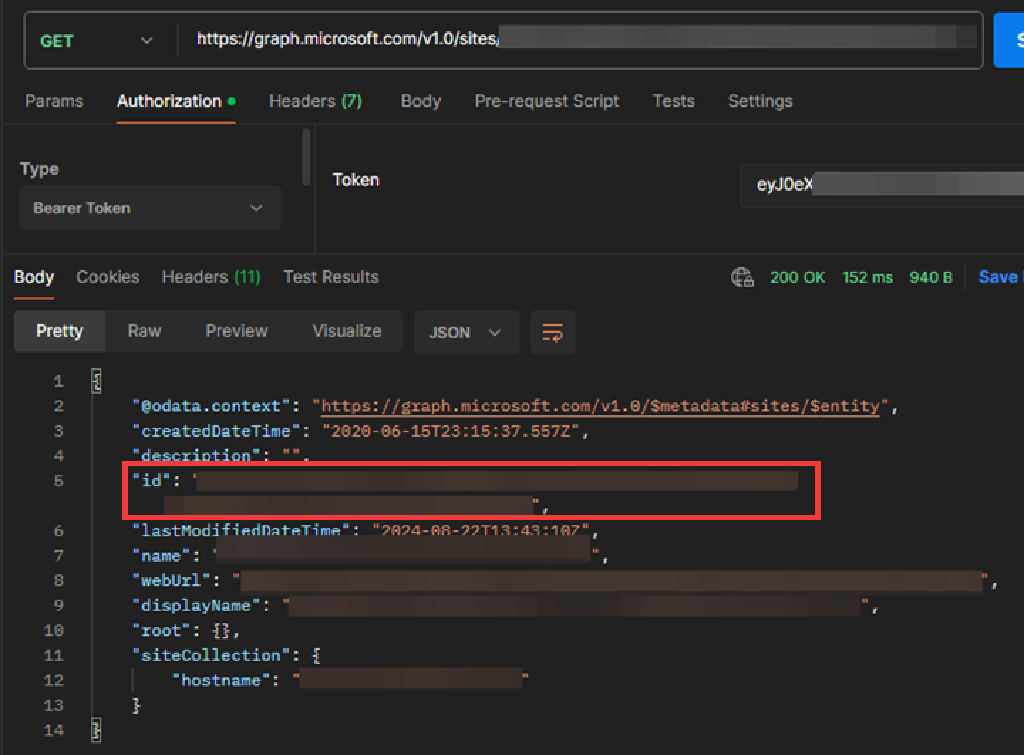The image size is (1024, 755).
Task: Switch to the Headers (7) request tab
Action: tap(315, 100)
